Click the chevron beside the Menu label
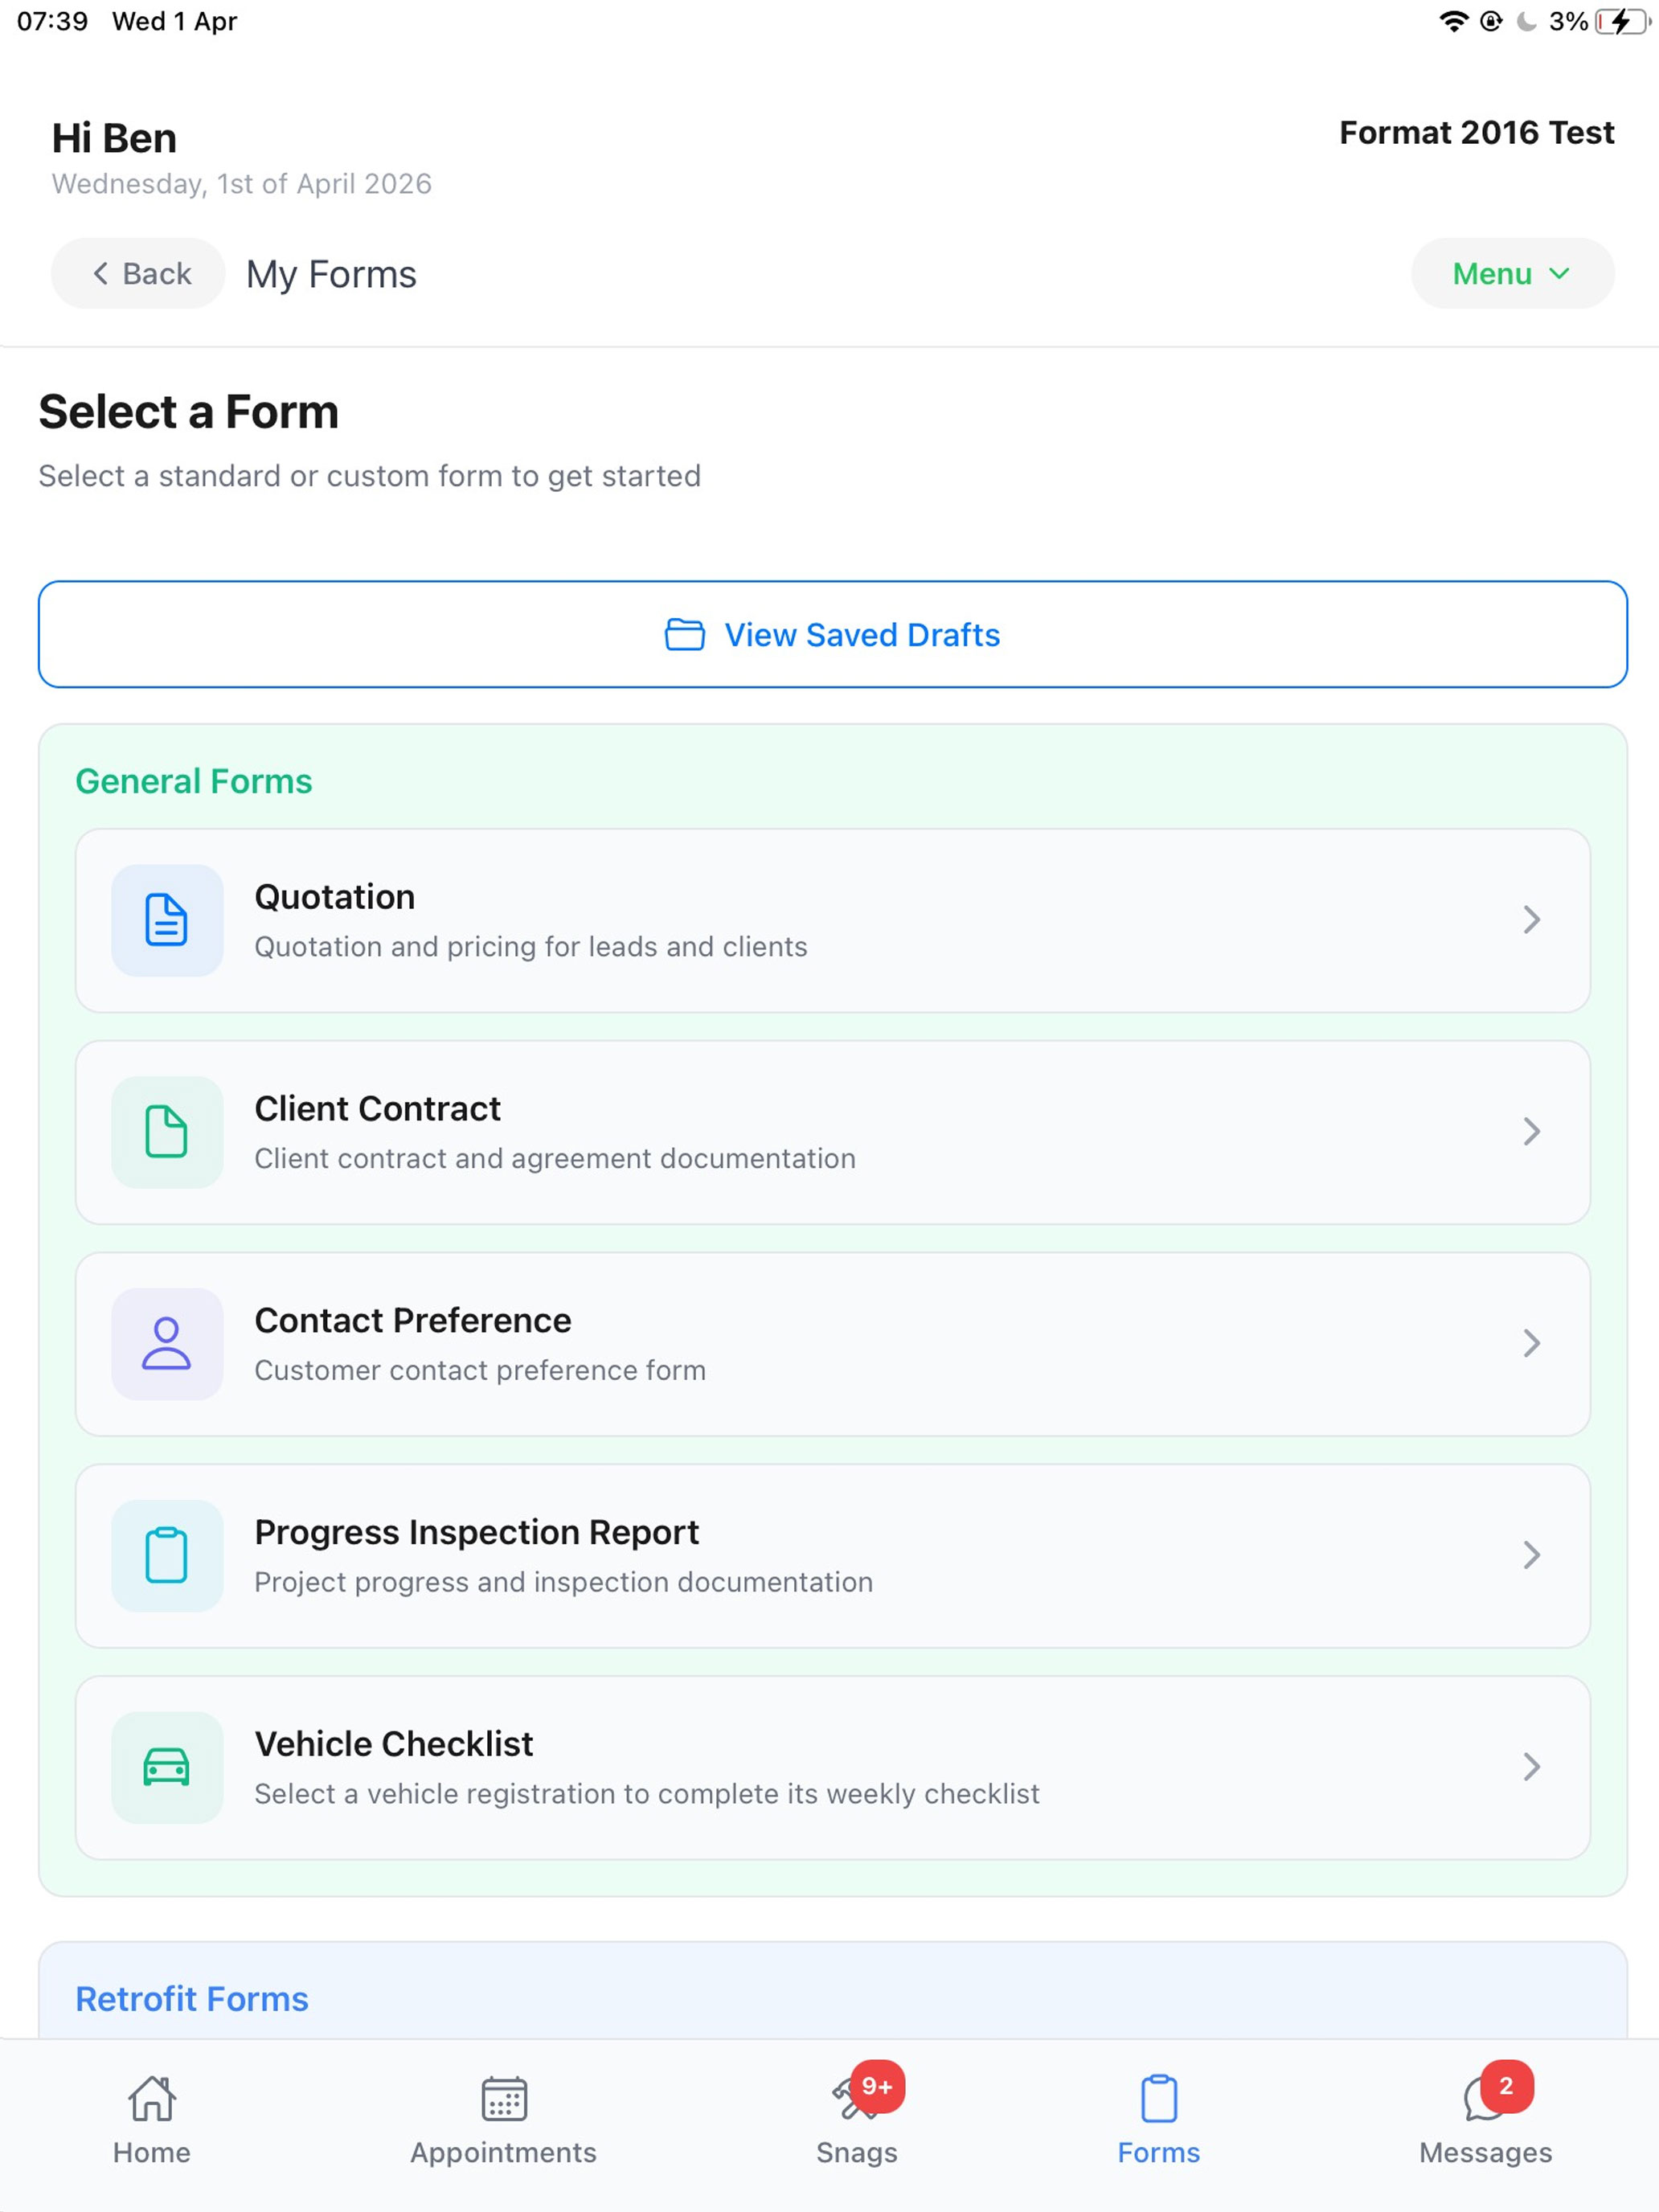Screen dimensions: 1659x2212 click(1559, 273)
